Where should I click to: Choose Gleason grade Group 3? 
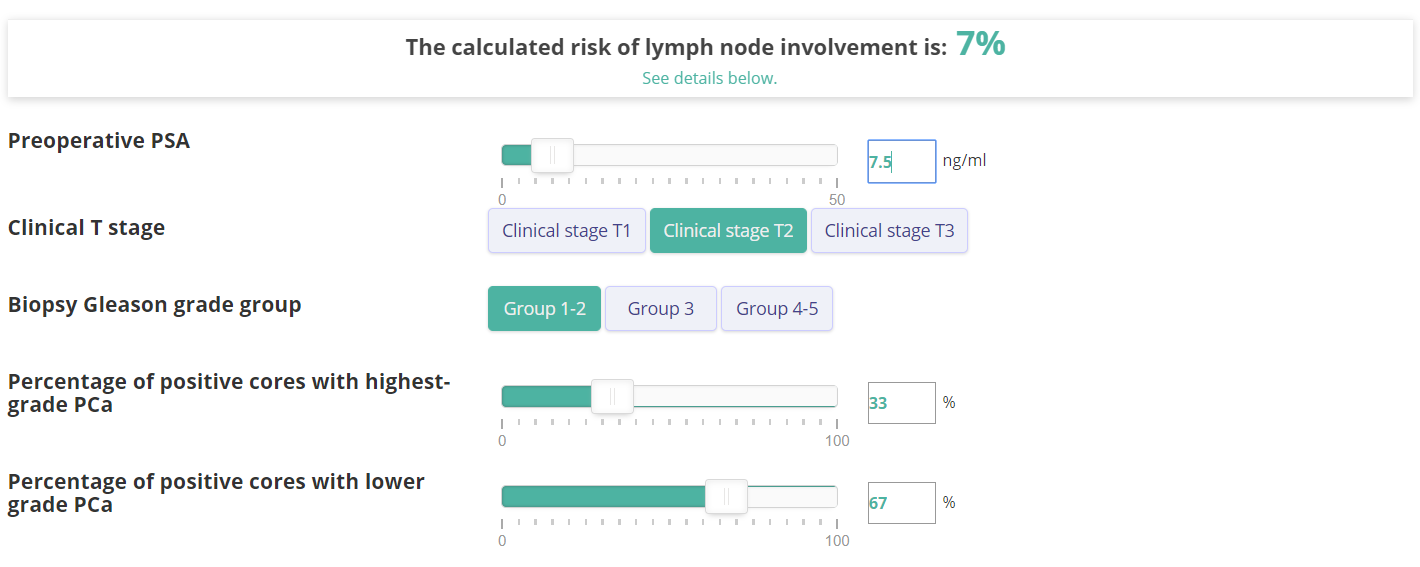661,308
